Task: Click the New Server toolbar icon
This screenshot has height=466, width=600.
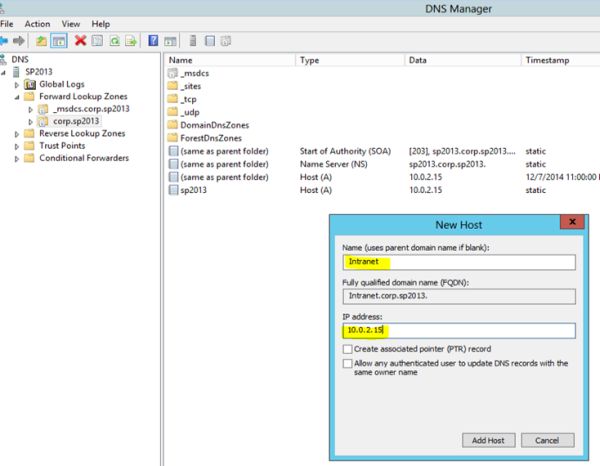Action: pyautogui.click(x=193, y=41)
